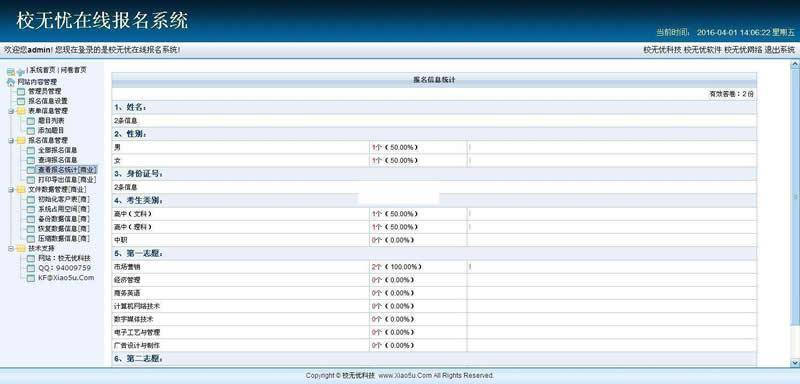
Task: Click the vertical scrollbar thumb of content pane
Action: [795, 196]
